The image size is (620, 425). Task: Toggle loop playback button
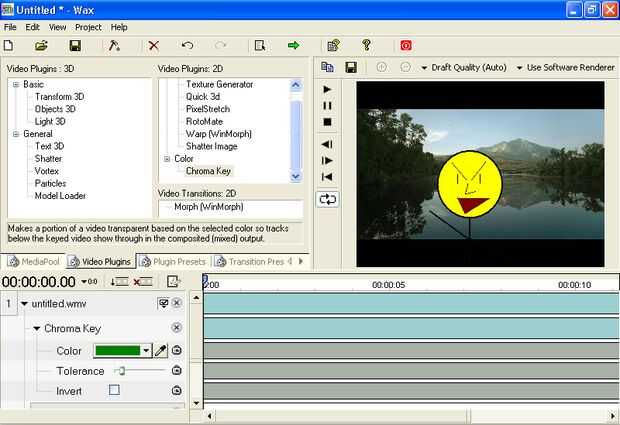(327, 199)
